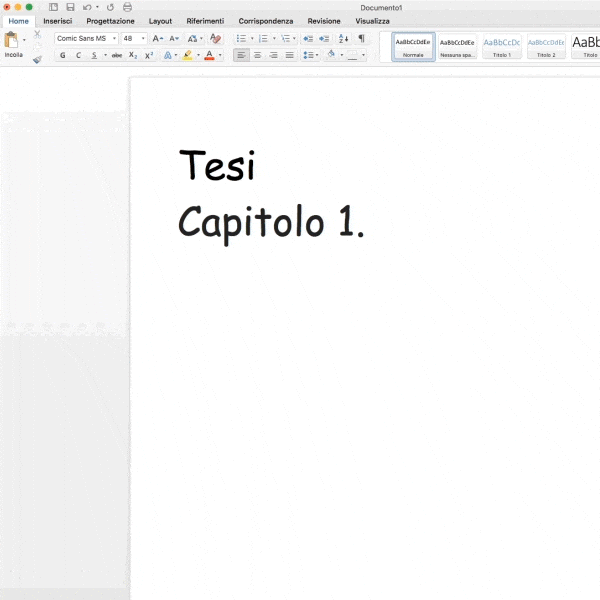
Task: Toggle strikethrough abc formatting
Action: pos(117,55)
